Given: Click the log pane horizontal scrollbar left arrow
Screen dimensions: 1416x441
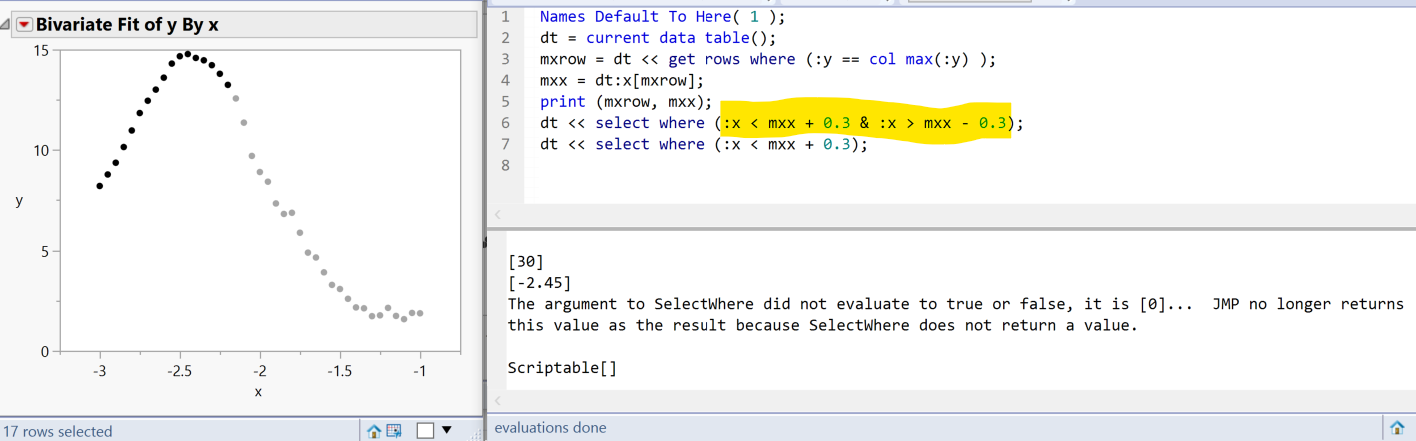Looking at the screenshot, I should (498, 401).
